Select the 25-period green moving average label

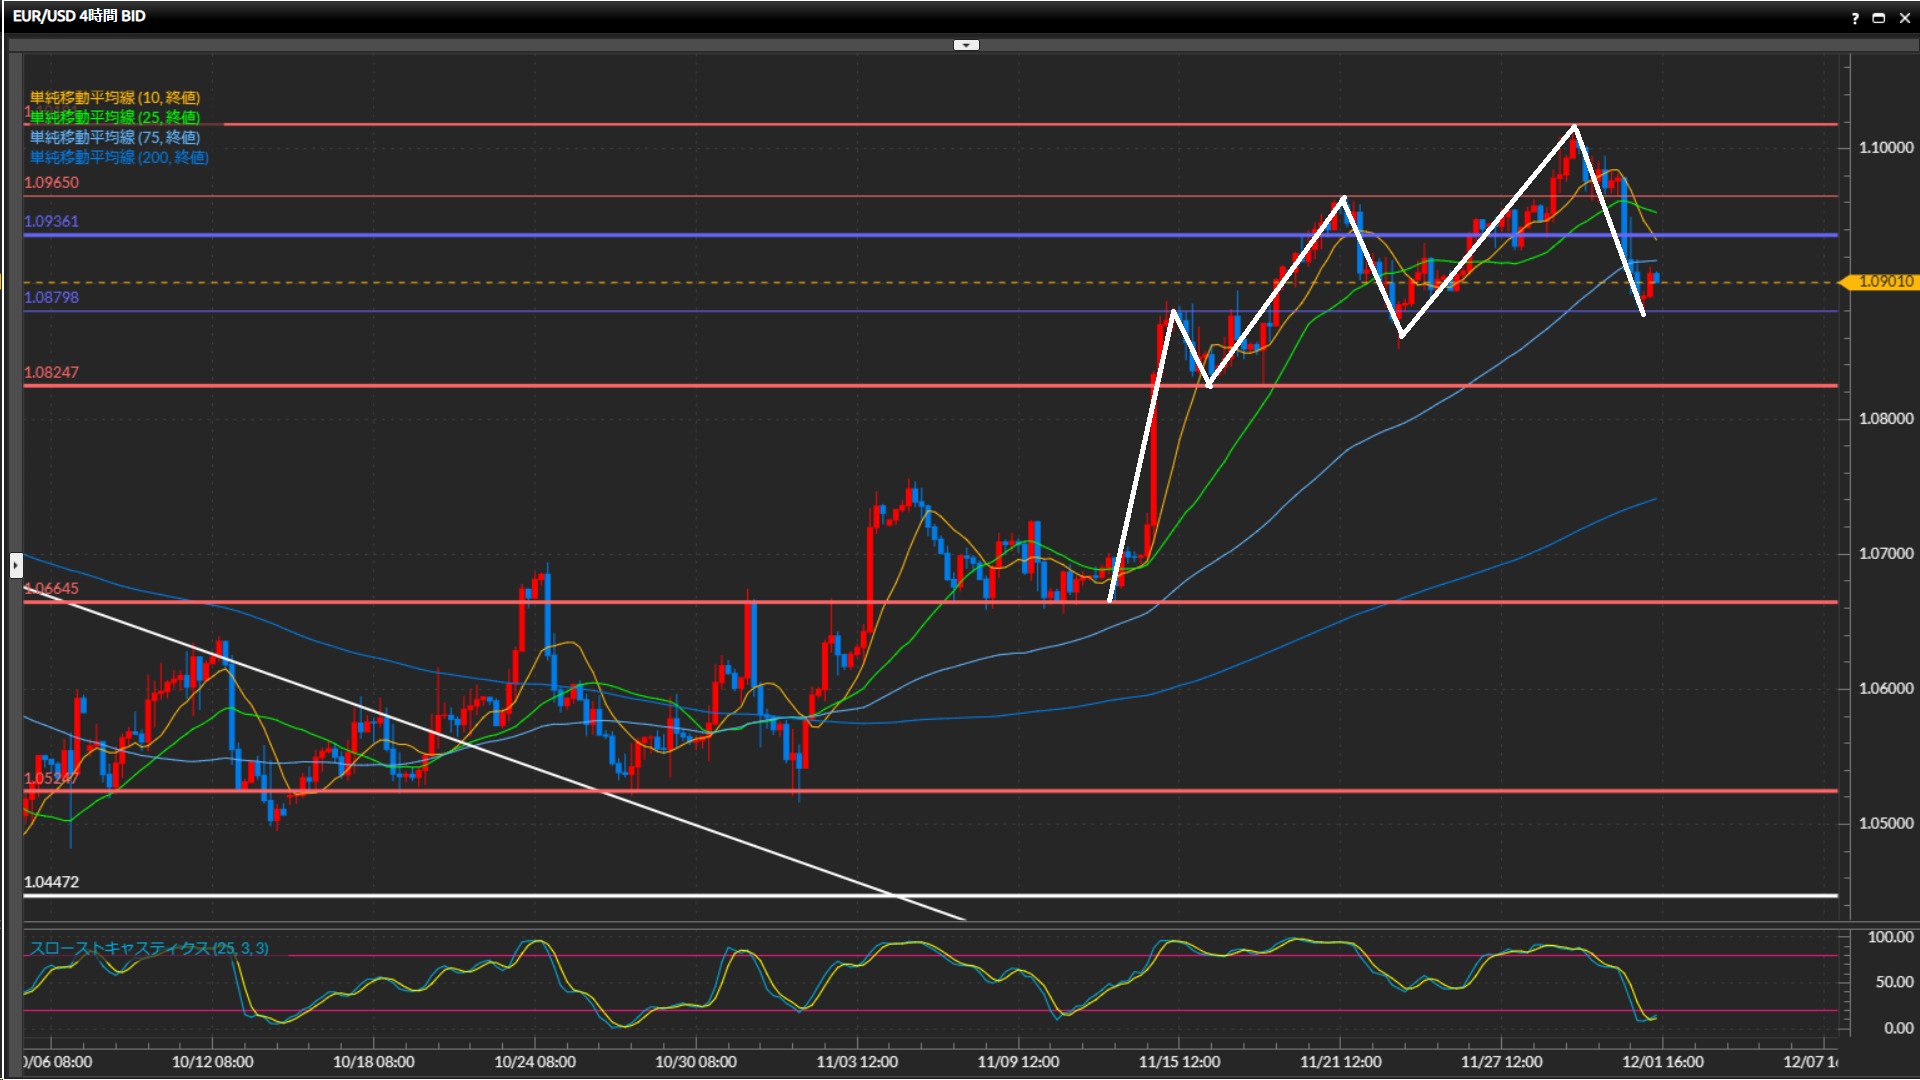click(x=115, y=117)
